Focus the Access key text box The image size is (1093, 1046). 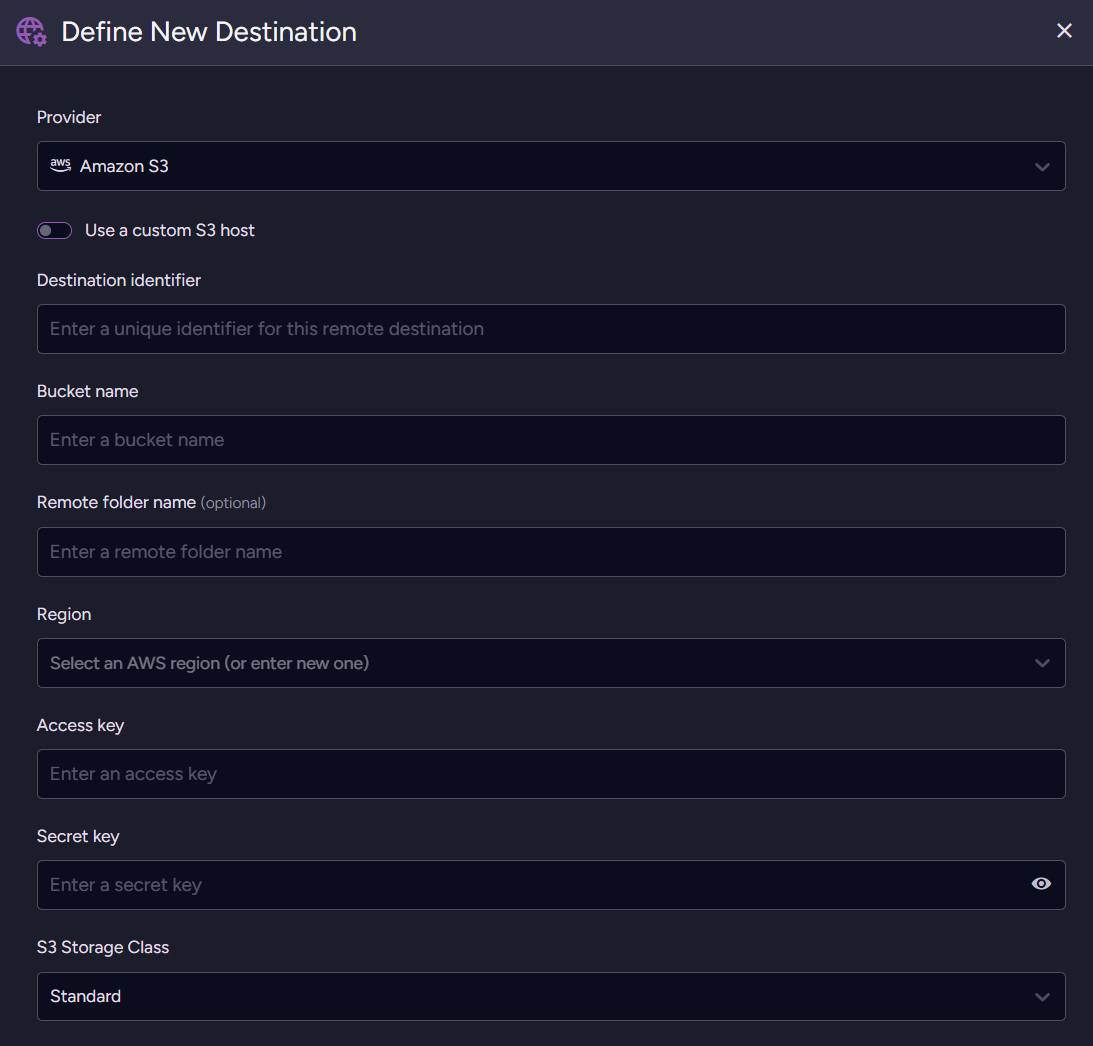(x=550, y=774)
